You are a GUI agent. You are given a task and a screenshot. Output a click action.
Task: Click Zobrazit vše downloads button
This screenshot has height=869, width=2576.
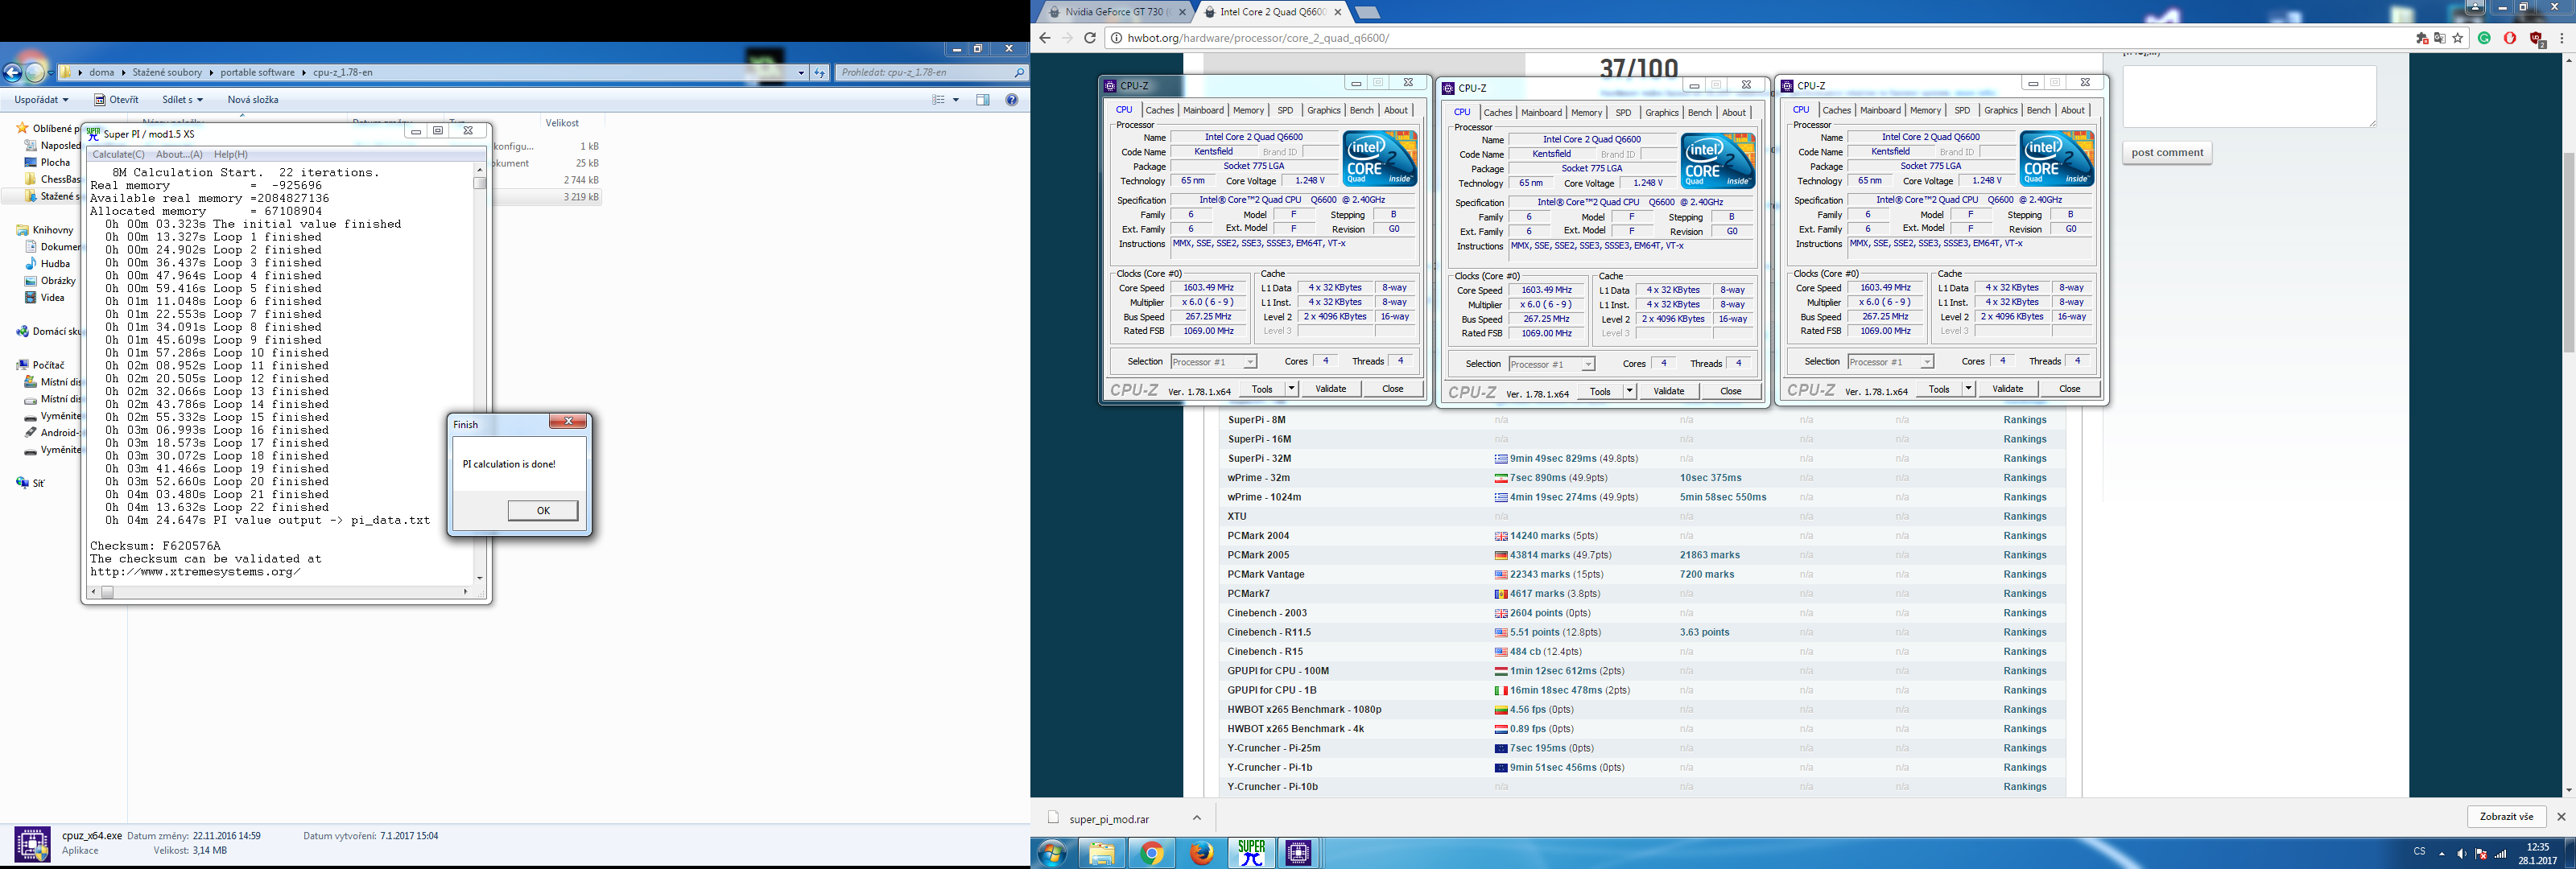(x=2506, y=817)
